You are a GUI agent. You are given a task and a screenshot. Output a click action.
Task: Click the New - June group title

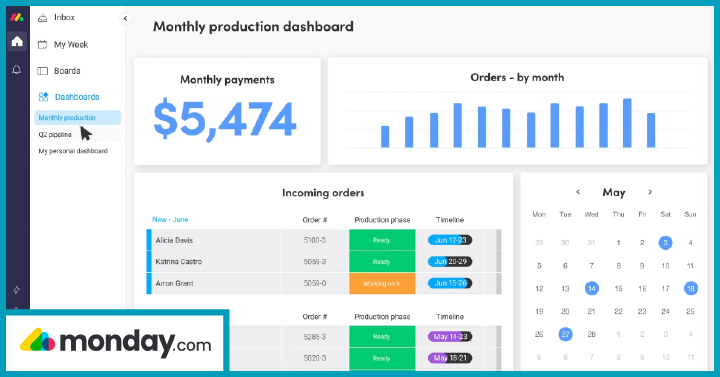tap(170, 219)
